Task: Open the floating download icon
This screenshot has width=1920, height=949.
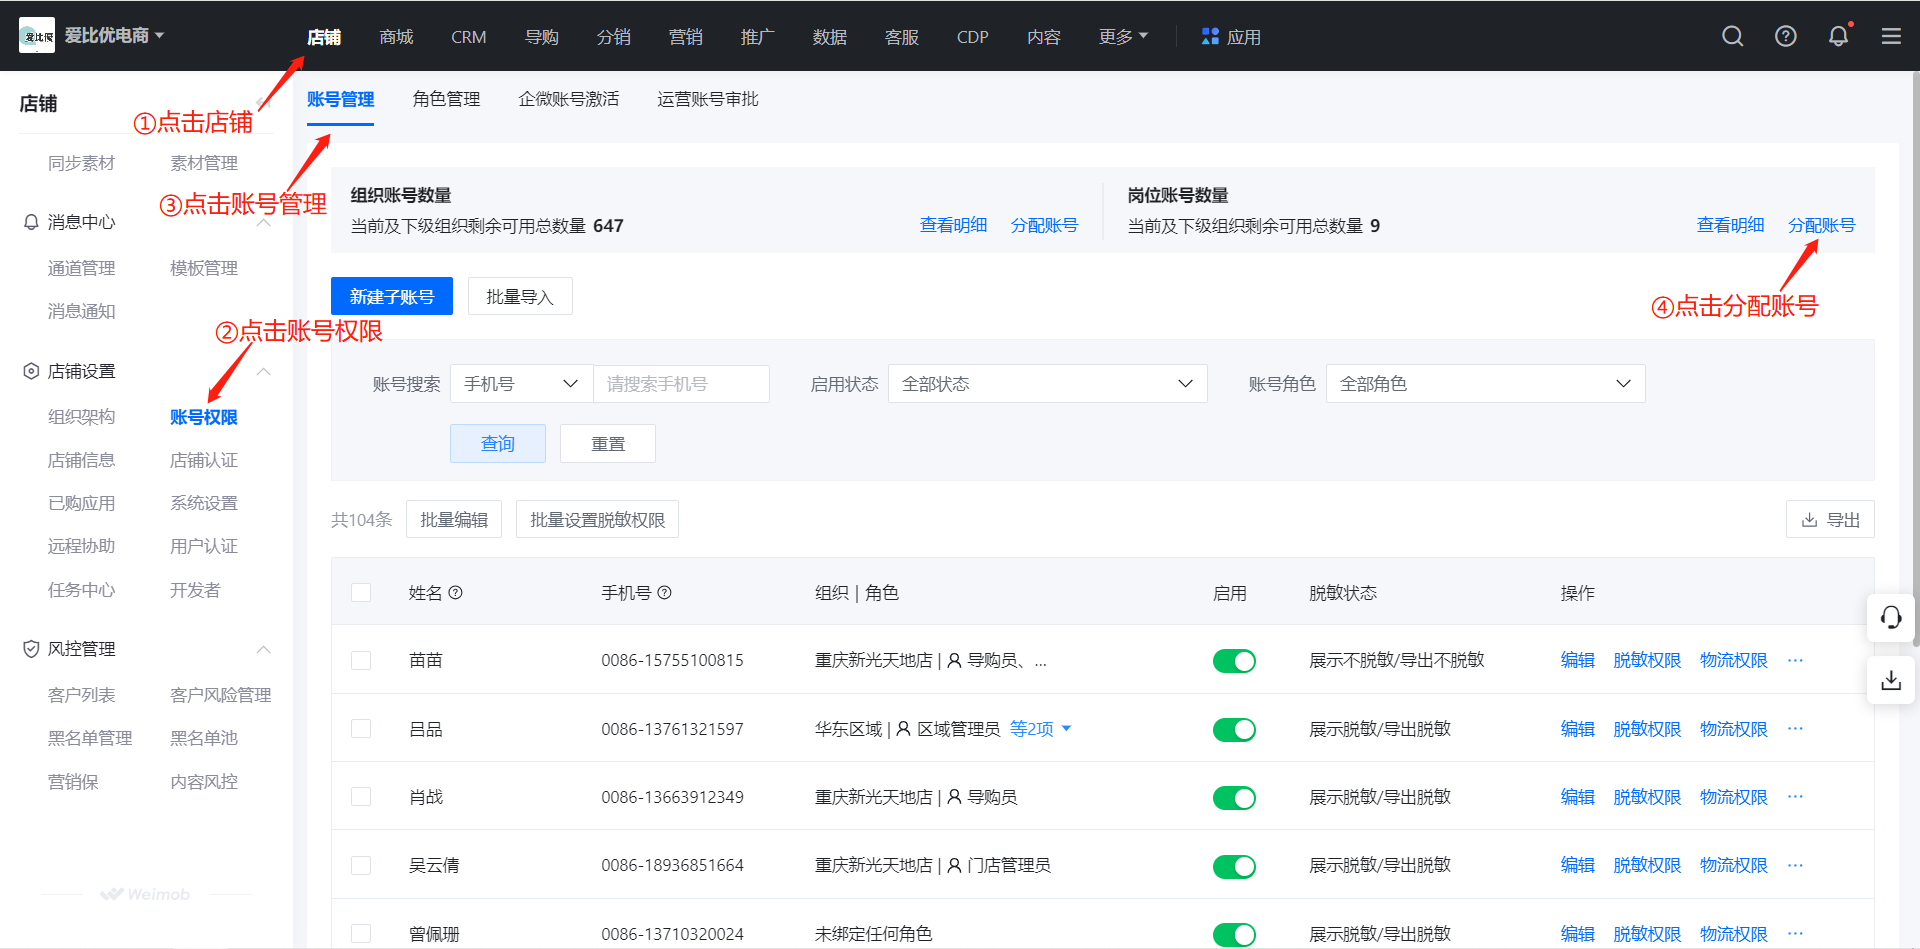Action: [1891, 680]
